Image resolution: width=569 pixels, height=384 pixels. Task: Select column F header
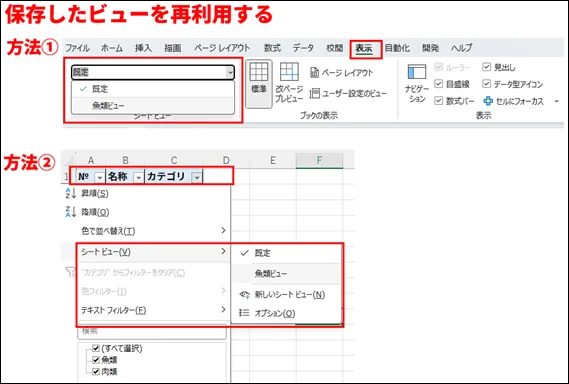(319, 160)
